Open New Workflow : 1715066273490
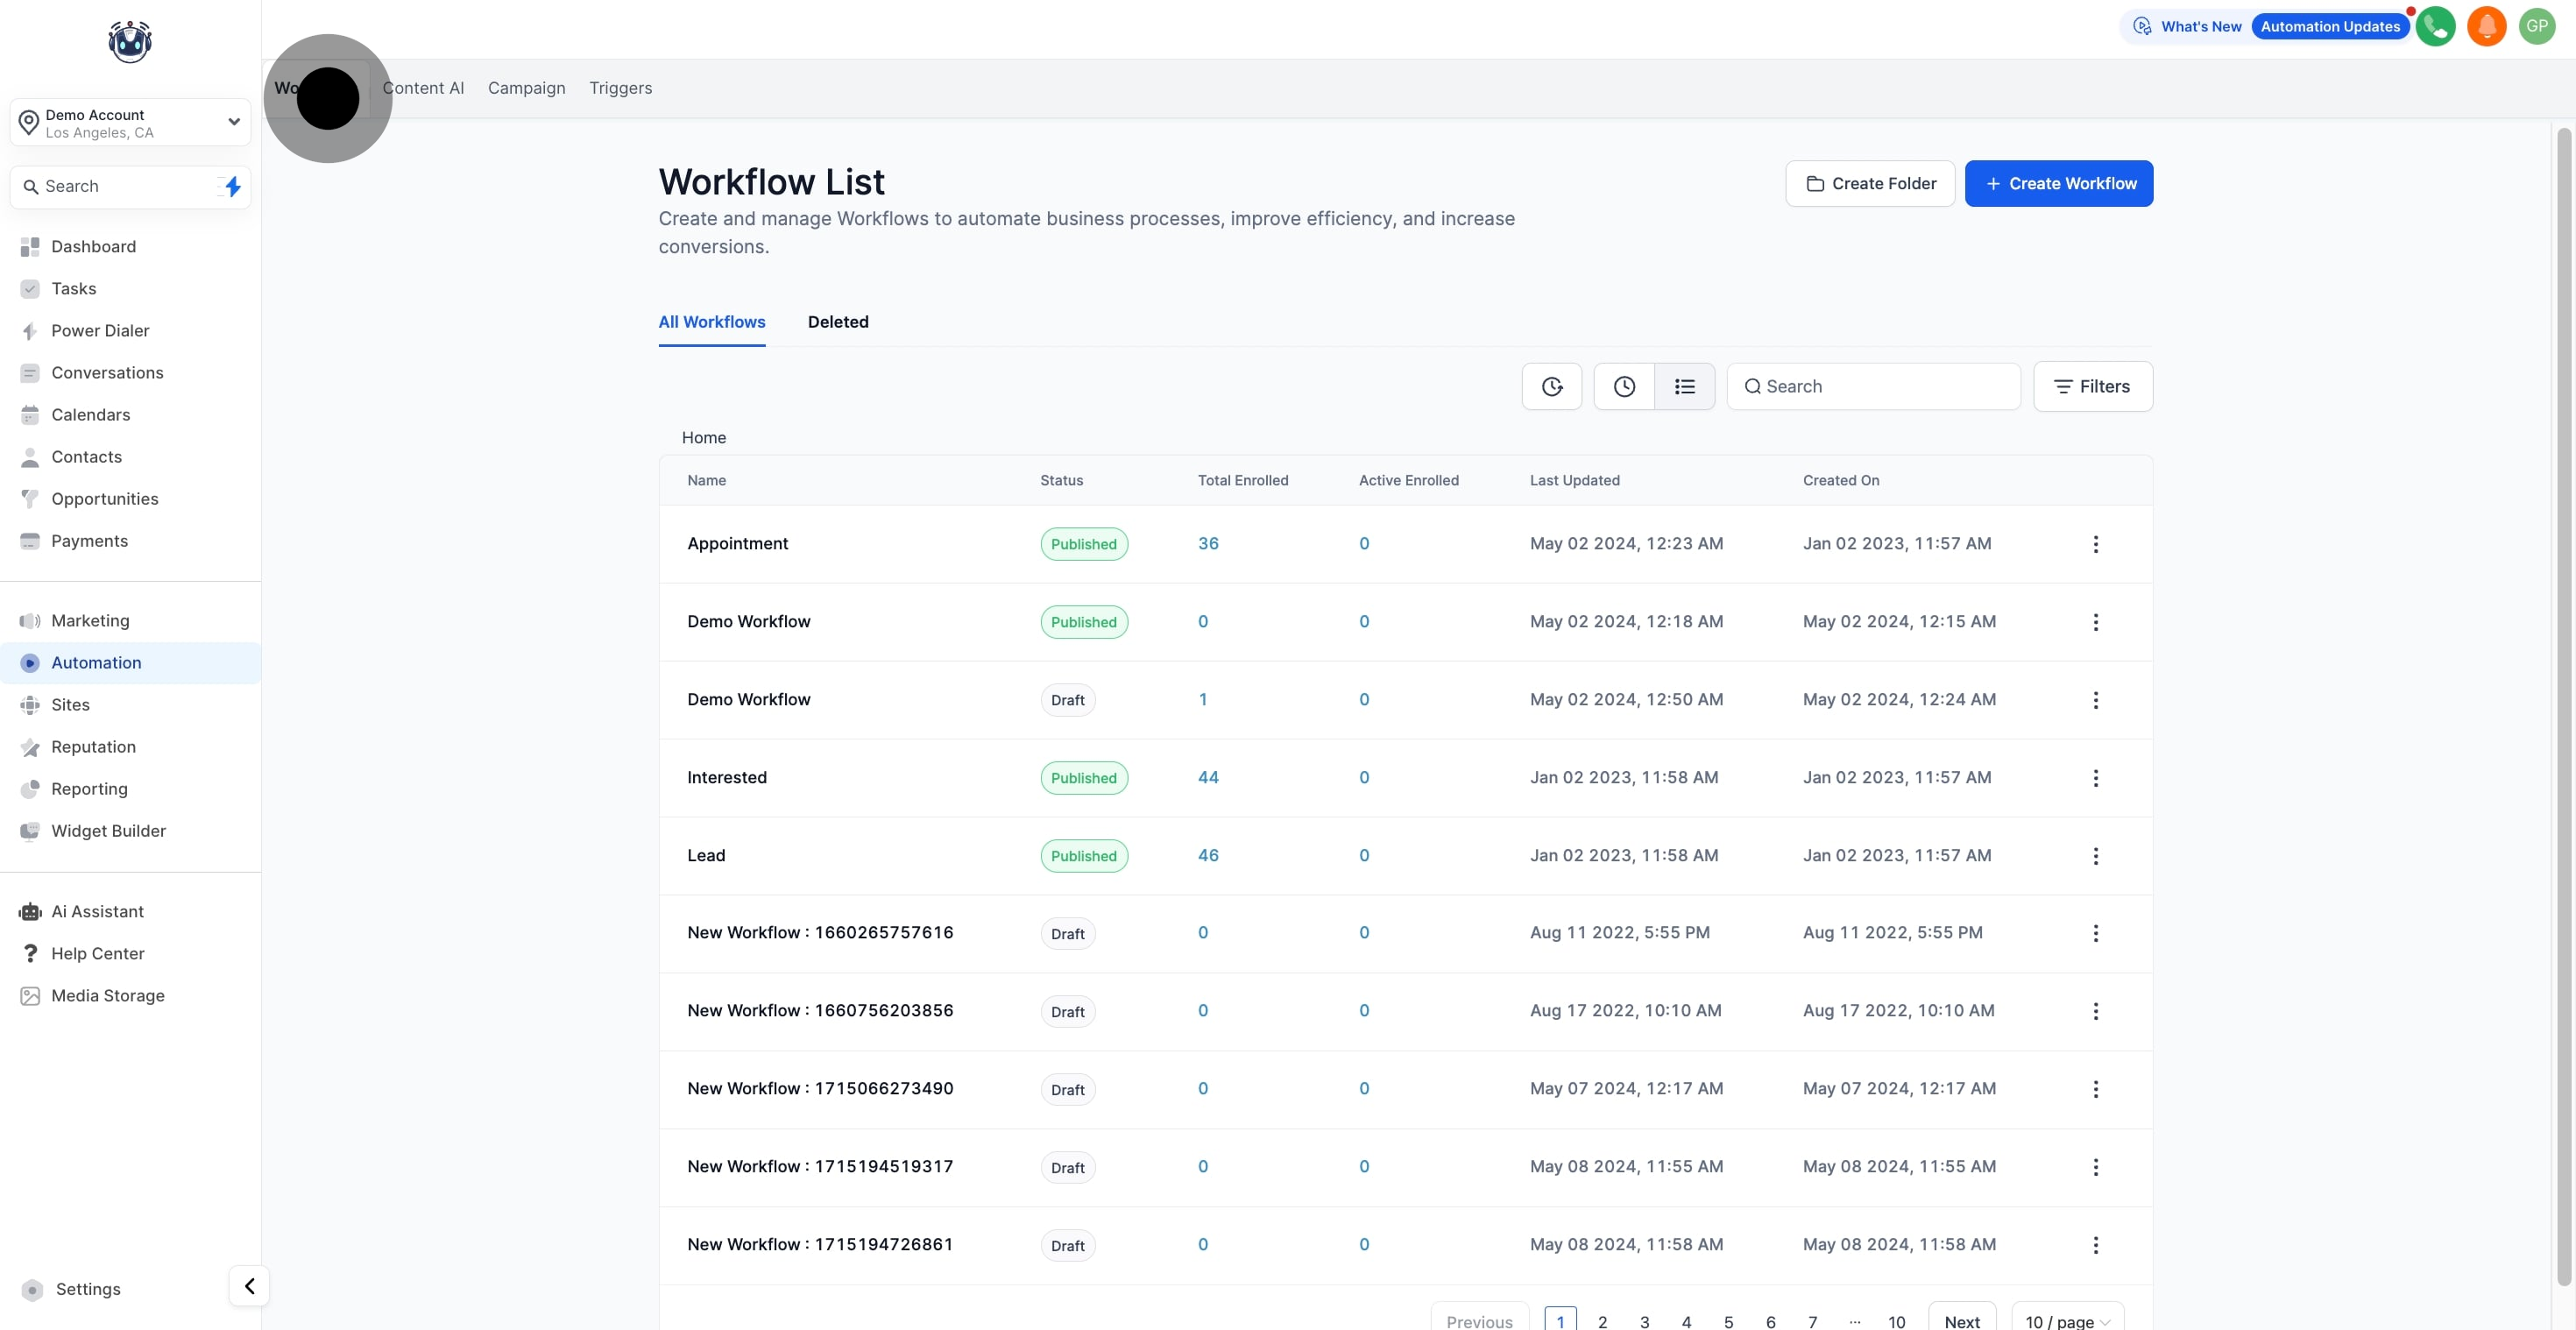This screenshot has height=1330, width=2576. click(x=820, y=1088)
